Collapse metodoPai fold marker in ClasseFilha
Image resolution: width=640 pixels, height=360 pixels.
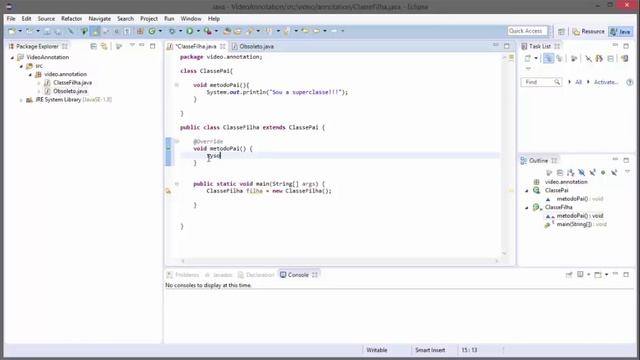point(177,141)
